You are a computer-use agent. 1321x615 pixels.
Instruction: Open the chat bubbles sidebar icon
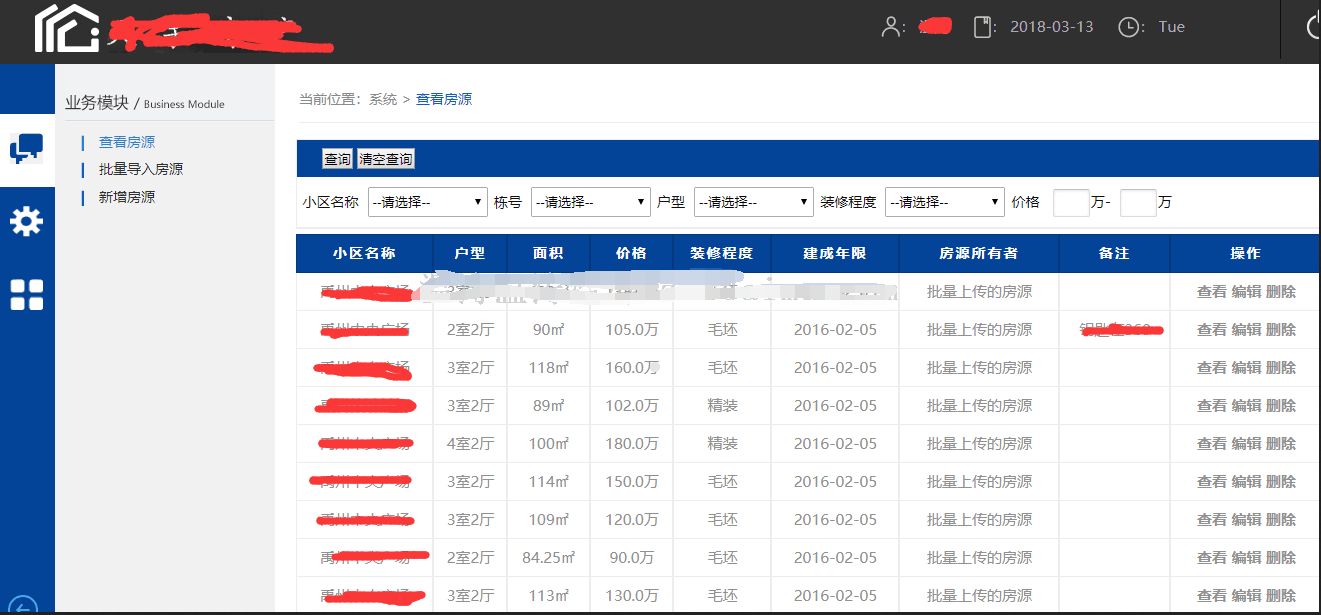coord(27,149)
